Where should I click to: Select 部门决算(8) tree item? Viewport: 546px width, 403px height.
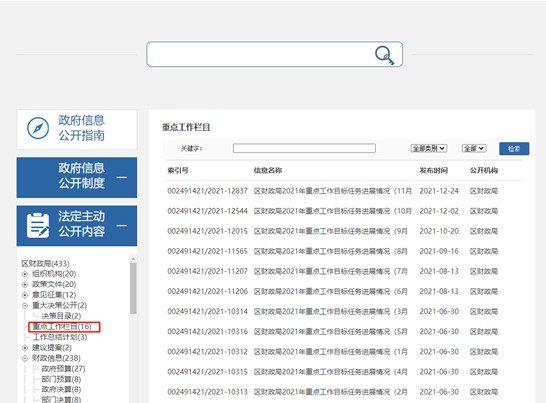[x=61, y=399]
